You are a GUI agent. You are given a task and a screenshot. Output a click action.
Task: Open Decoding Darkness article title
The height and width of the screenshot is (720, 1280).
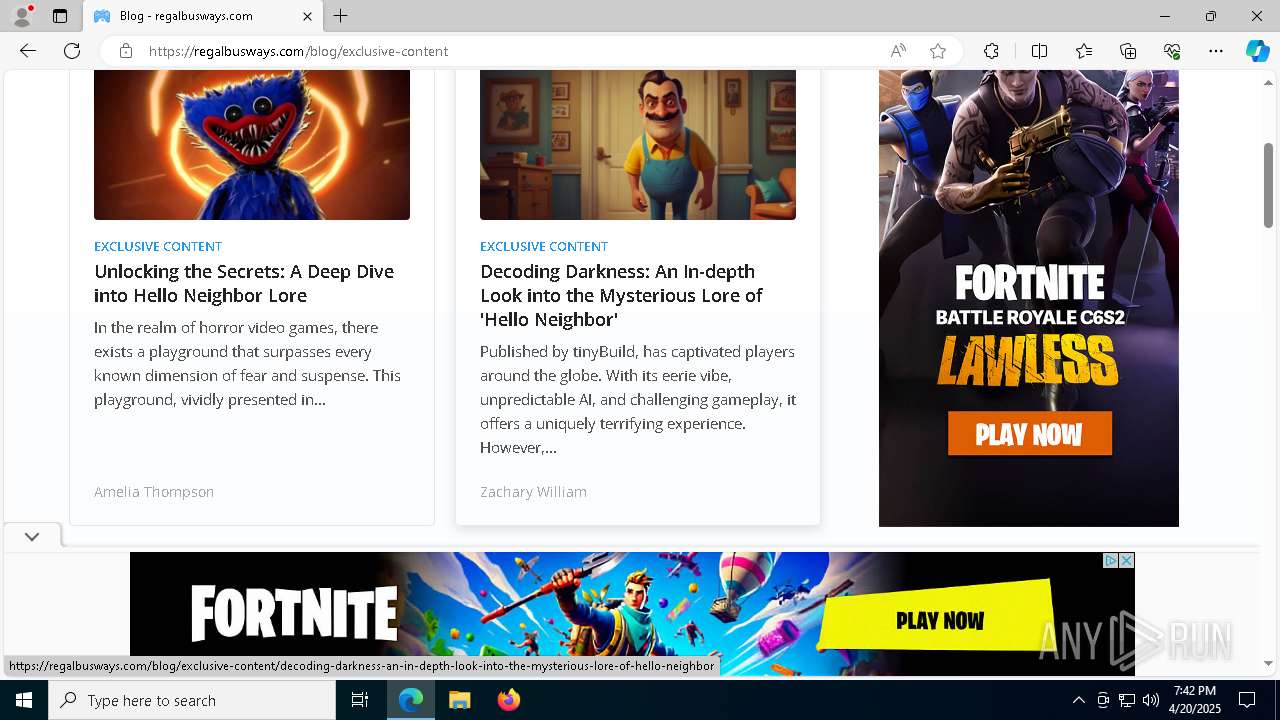click(621, 295)
